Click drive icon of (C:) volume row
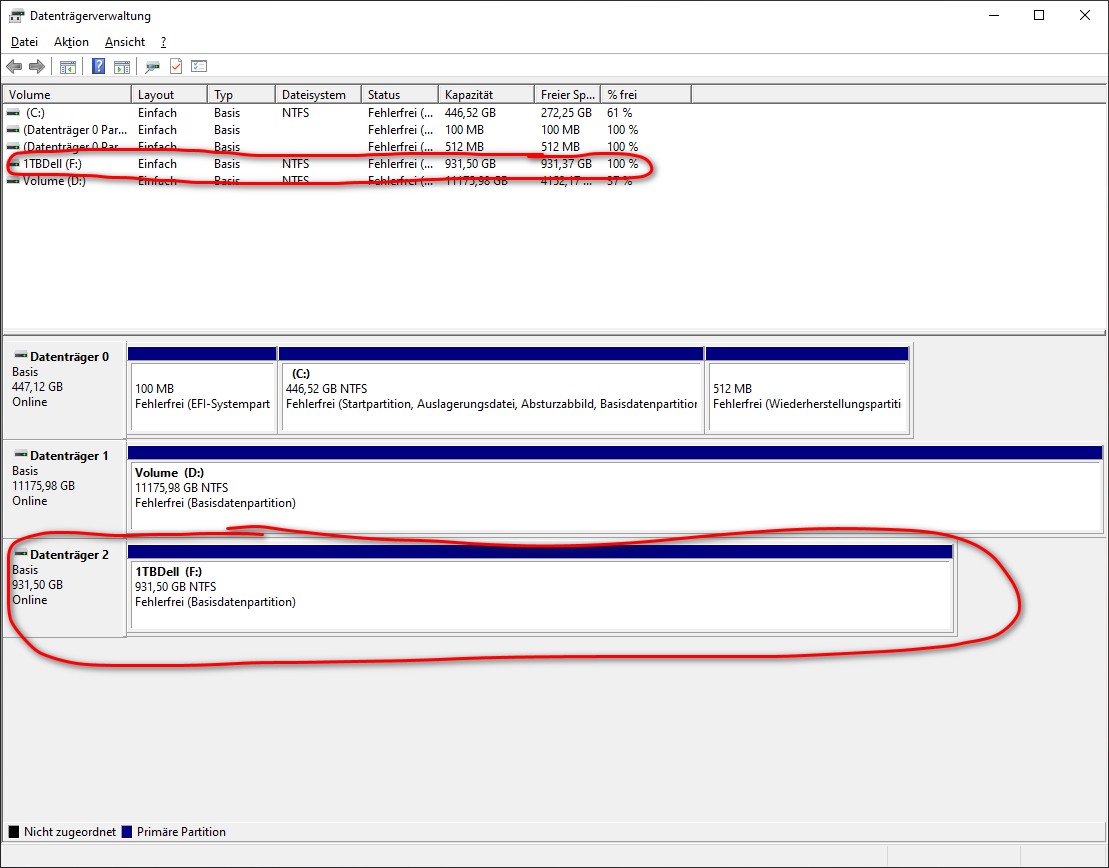 point(13,112)
